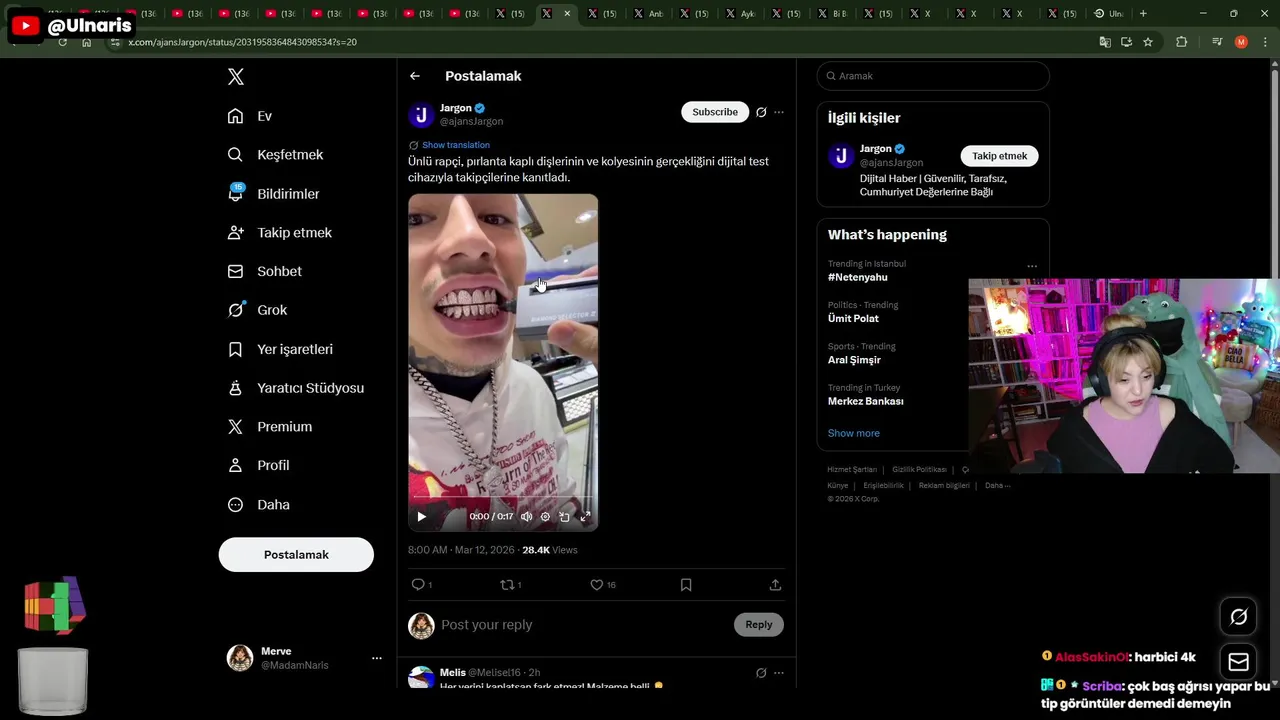The image size is (1280, 720).
Task: Open more options on Melis reply
Action: [x=779, y=673]
